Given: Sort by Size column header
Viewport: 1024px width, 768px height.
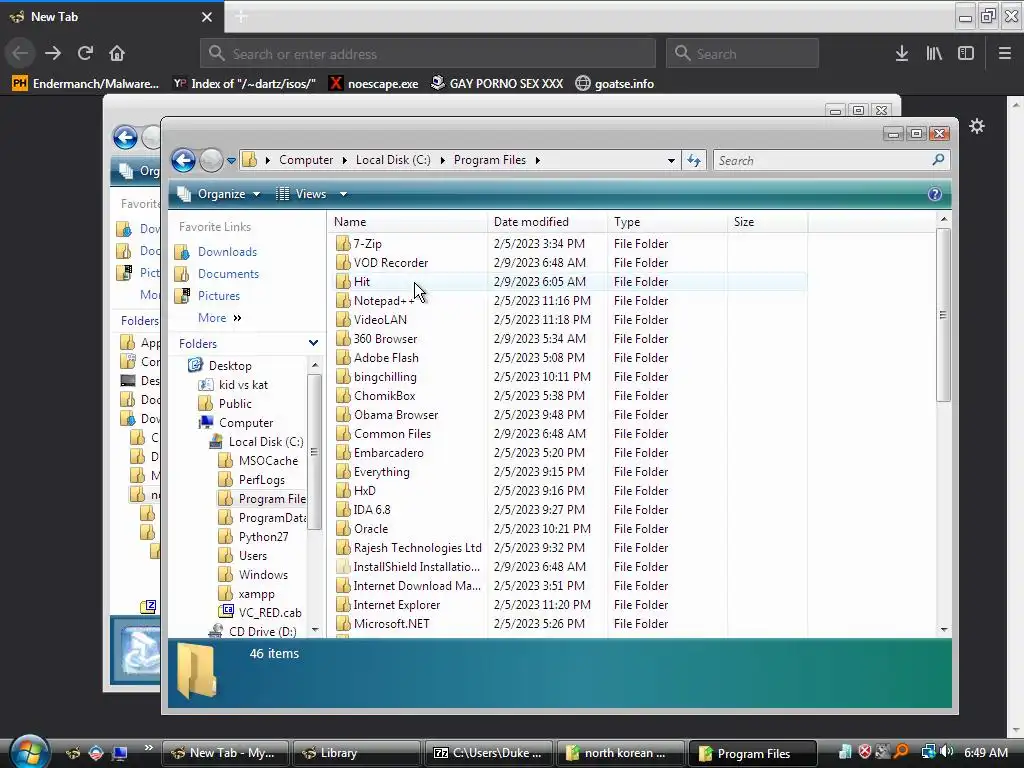Looking at the screenshot, I should coord(767,222).
